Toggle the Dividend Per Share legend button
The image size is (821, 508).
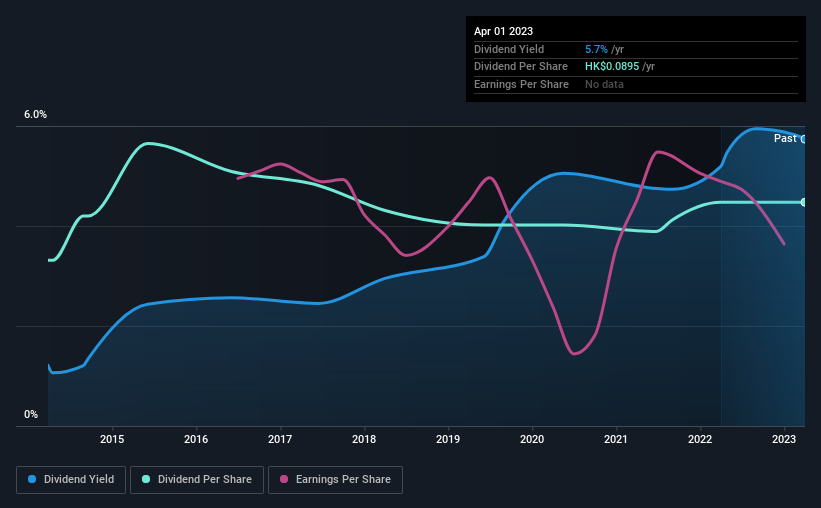point(197,480)
